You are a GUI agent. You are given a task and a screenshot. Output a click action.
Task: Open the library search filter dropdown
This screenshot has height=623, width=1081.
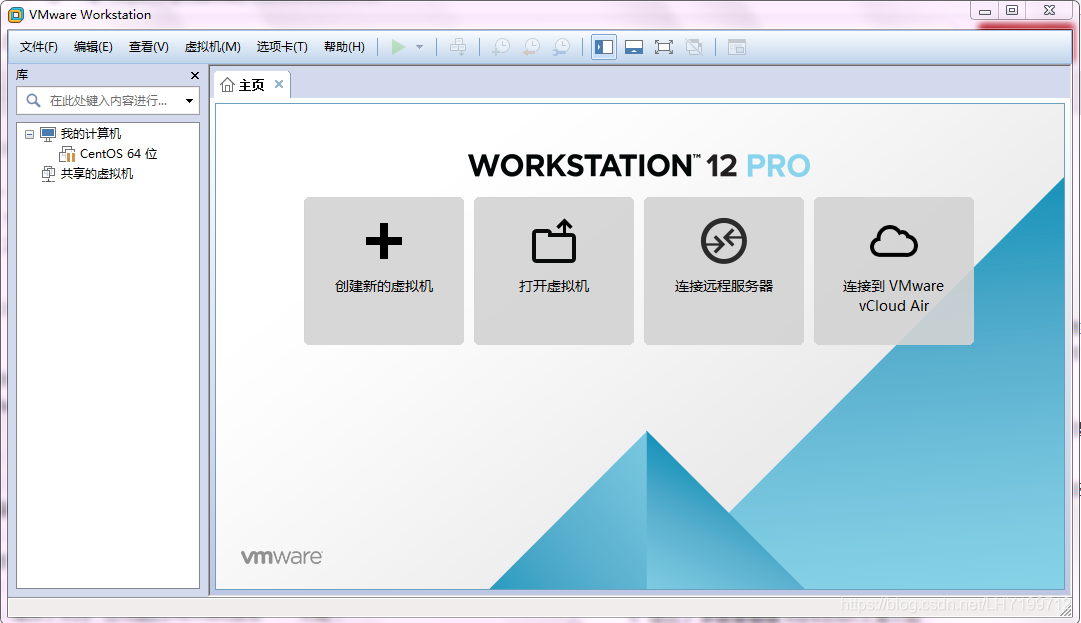[x=189, y=101]
